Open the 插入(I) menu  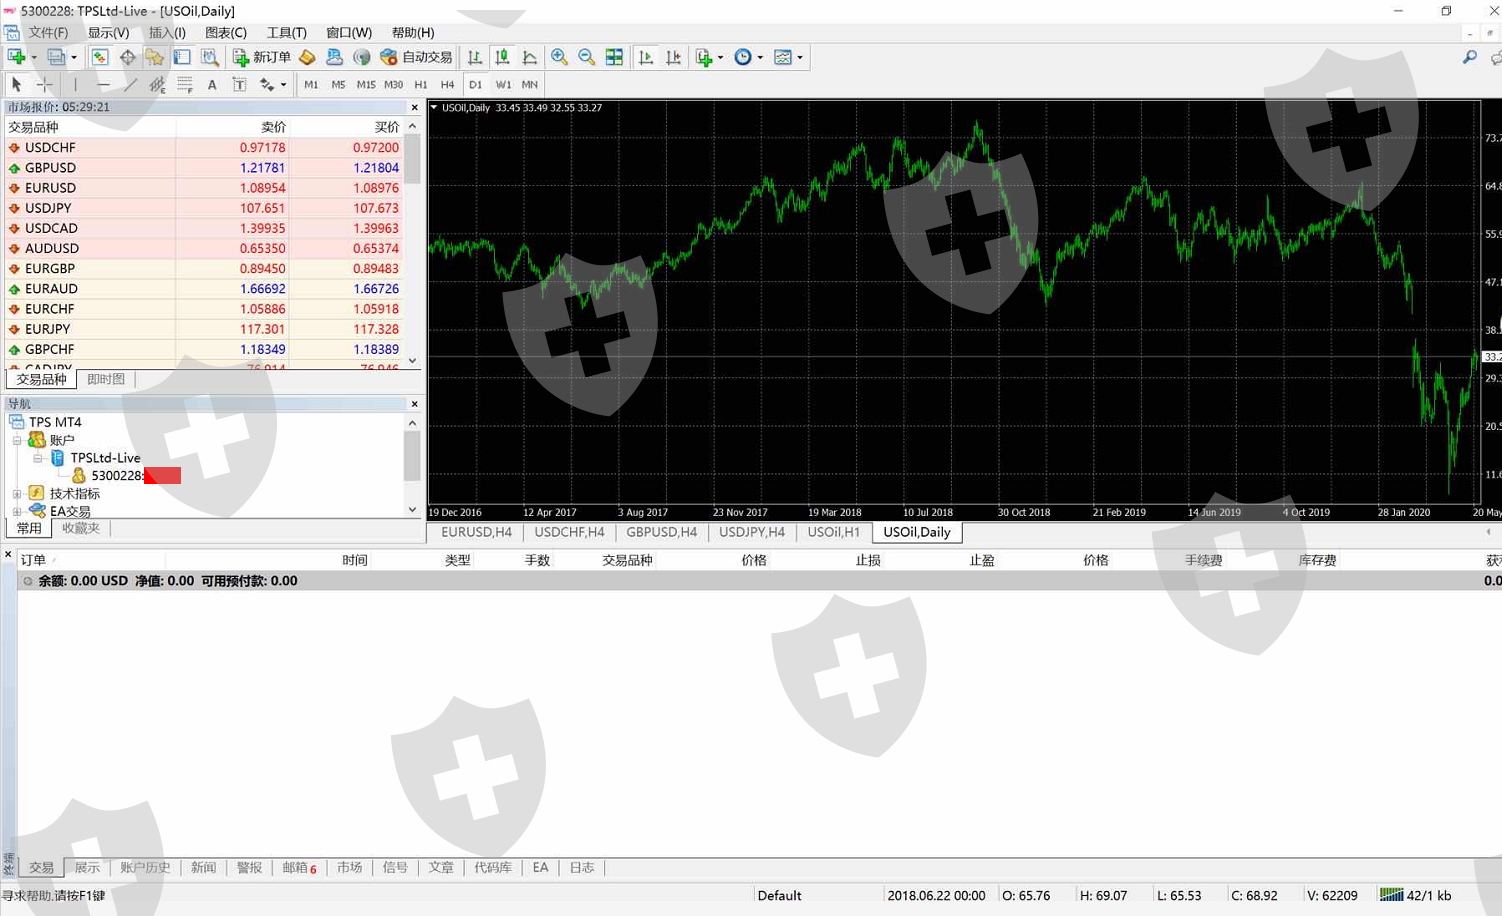[x=167, y=33]
